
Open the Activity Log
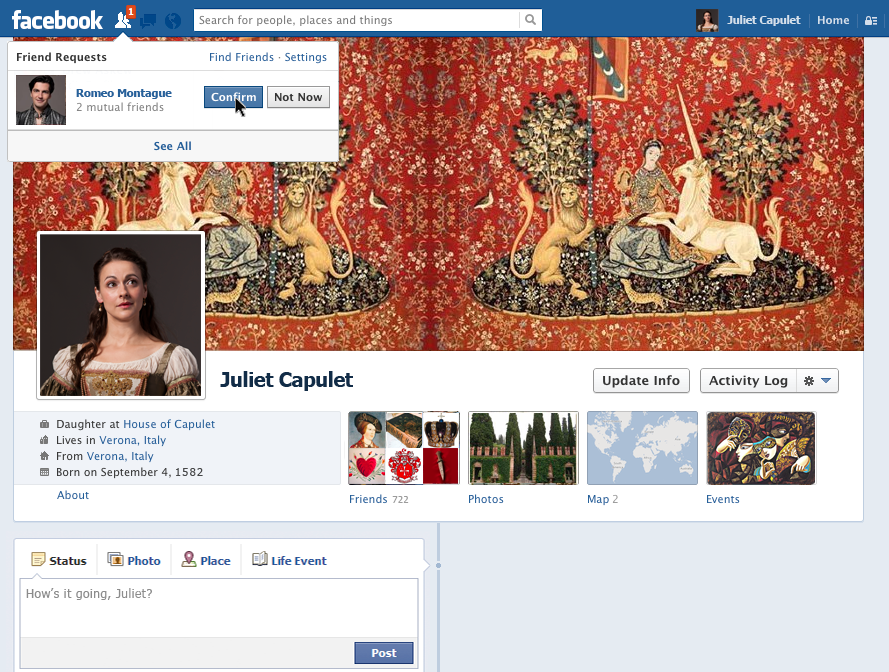point(748,381)
